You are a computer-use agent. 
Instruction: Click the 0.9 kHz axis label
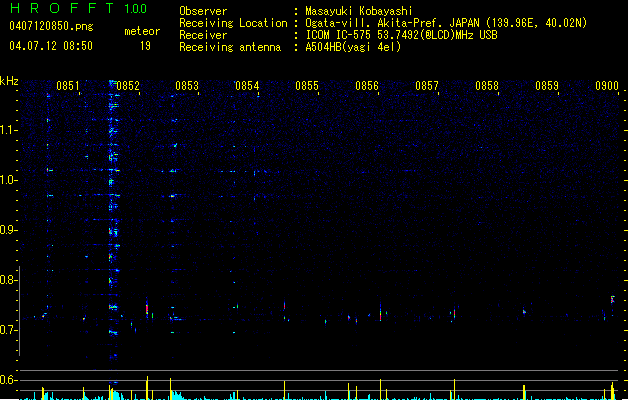click(x=9, y=230)
